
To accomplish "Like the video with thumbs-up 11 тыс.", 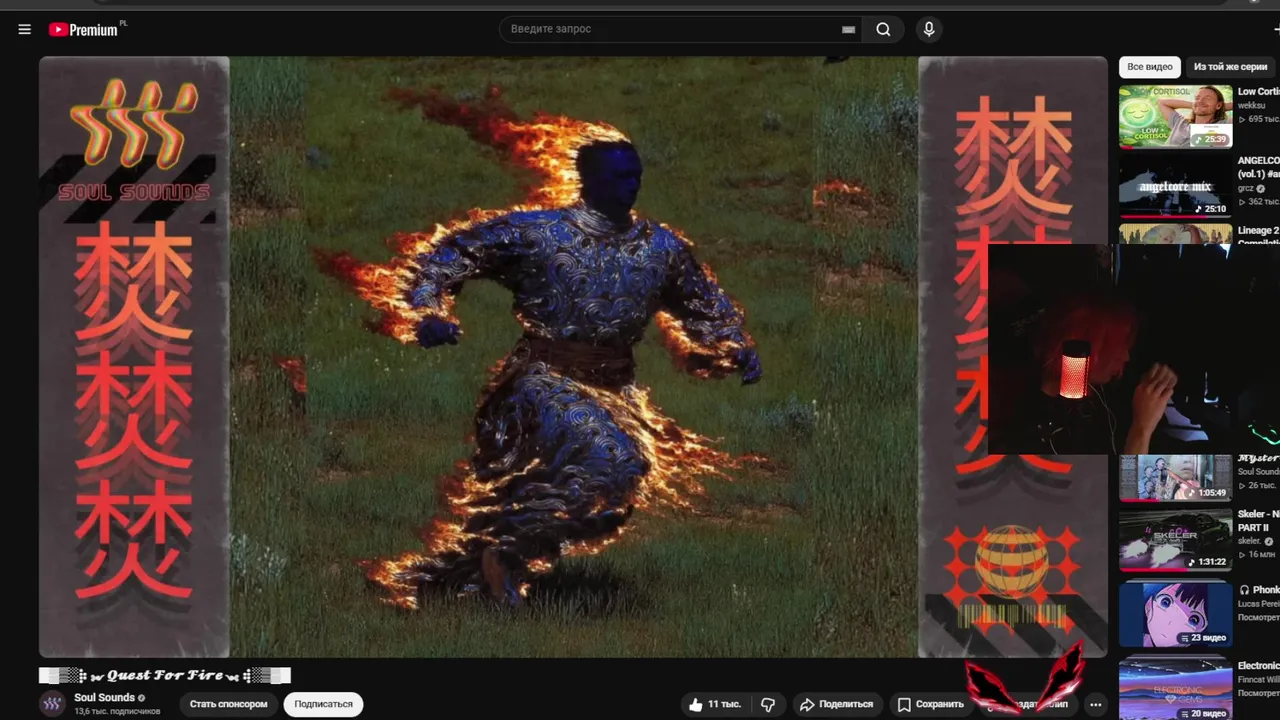I will [714, 704].
